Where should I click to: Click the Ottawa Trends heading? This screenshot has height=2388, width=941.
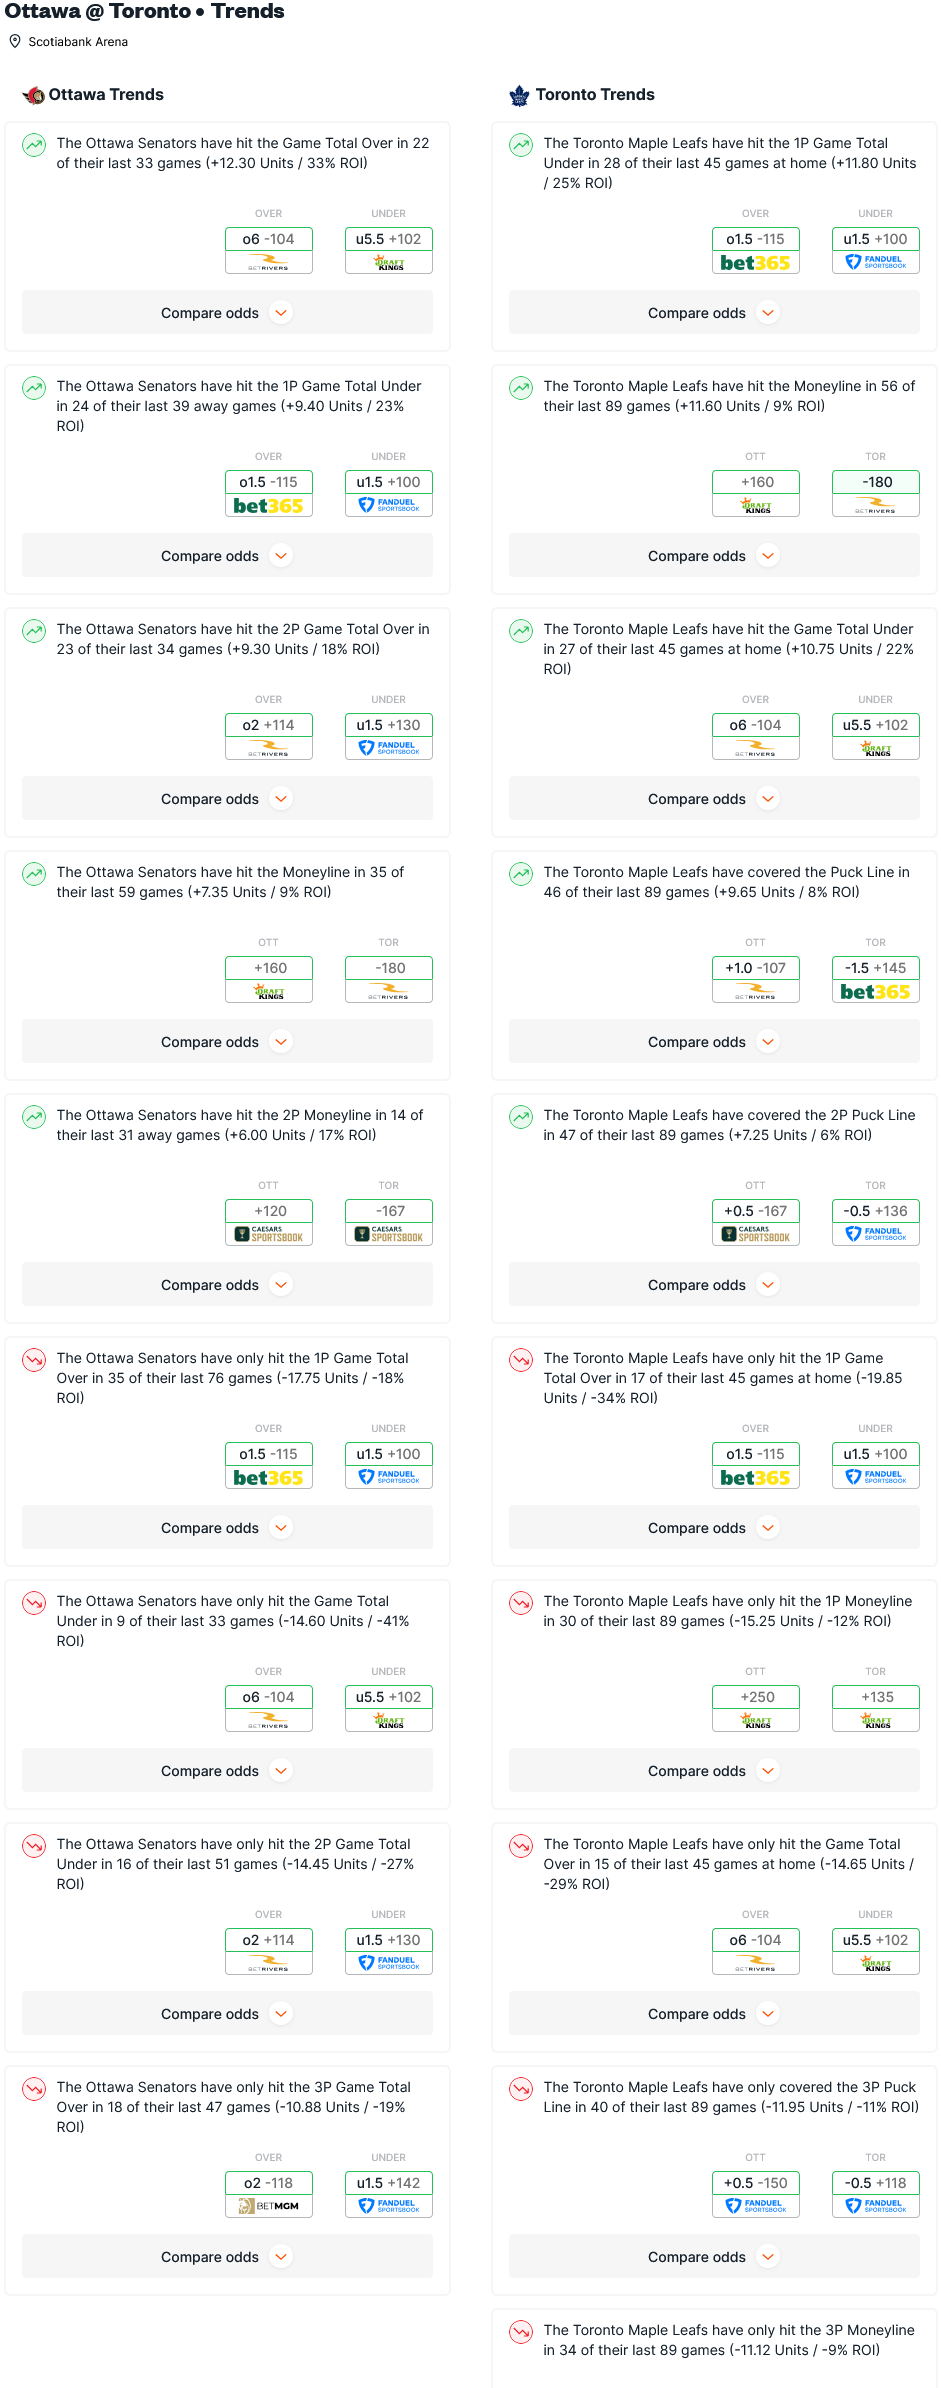pos(106,95)
